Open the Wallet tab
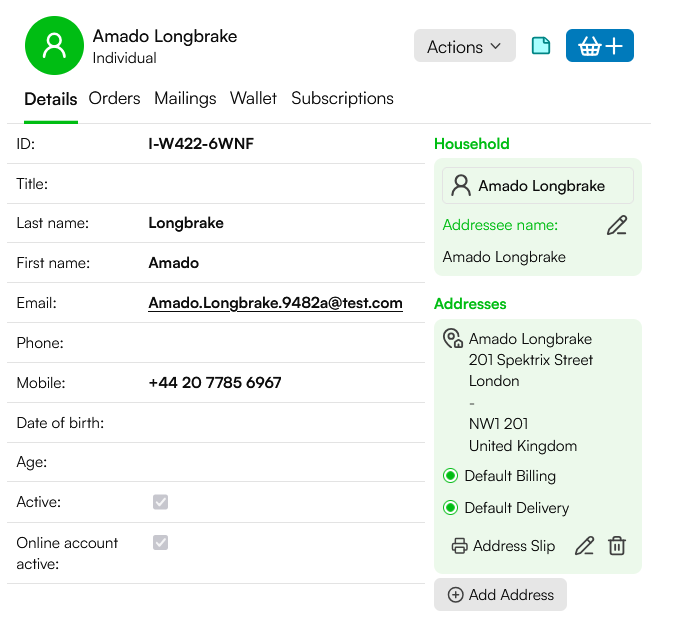The height and width of the screenshot is (622, 673). click(253, 98)
